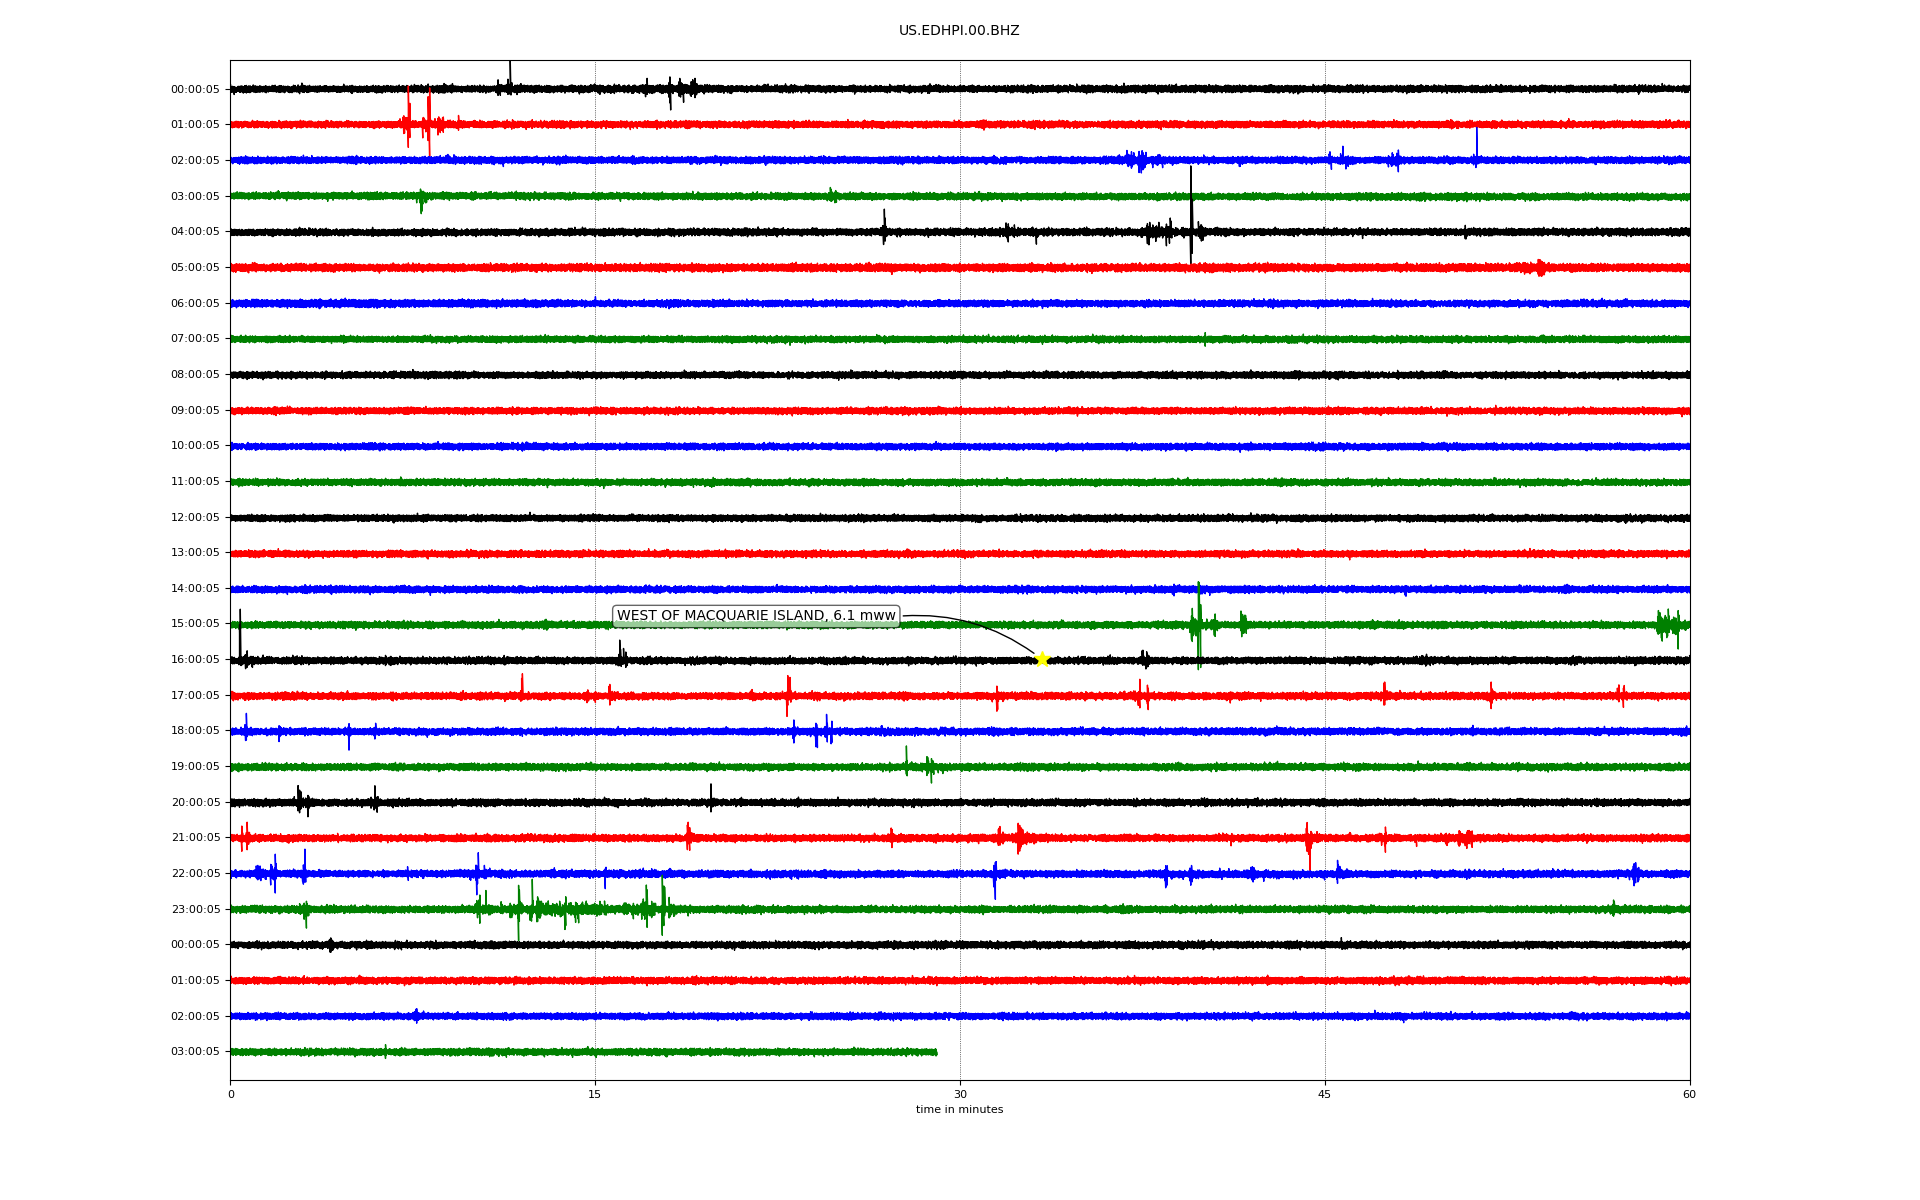Screen dimensions: 1920x1200
Task: Select the 18:00:05 row time label
Action: 195,731
